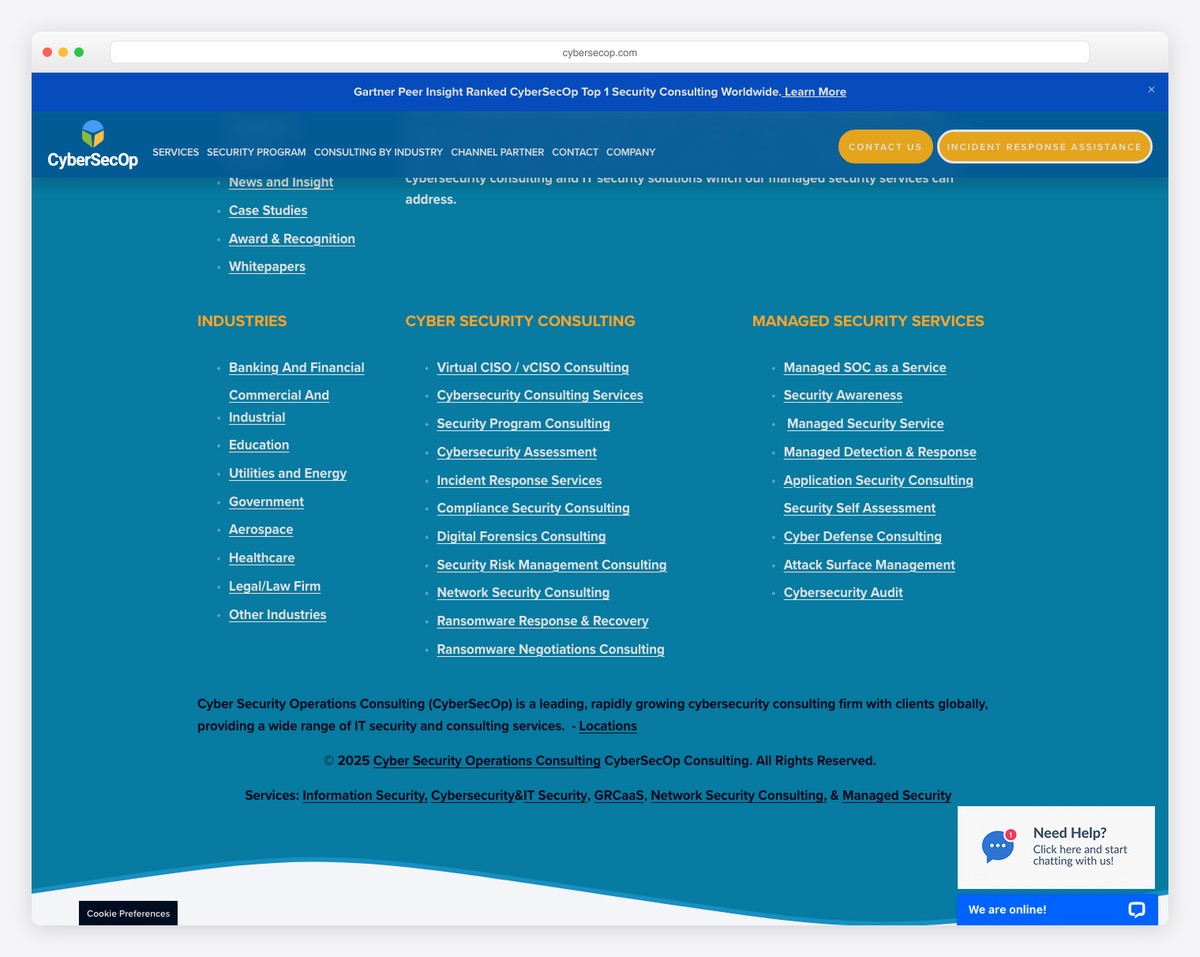Open Cybersecurity&IT Security footer link

coord(510,796)
